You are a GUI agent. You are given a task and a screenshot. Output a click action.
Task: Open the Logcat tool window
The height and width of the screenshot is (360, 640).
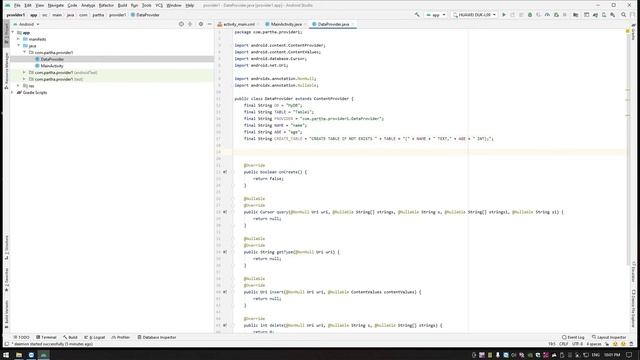[95, 337]
